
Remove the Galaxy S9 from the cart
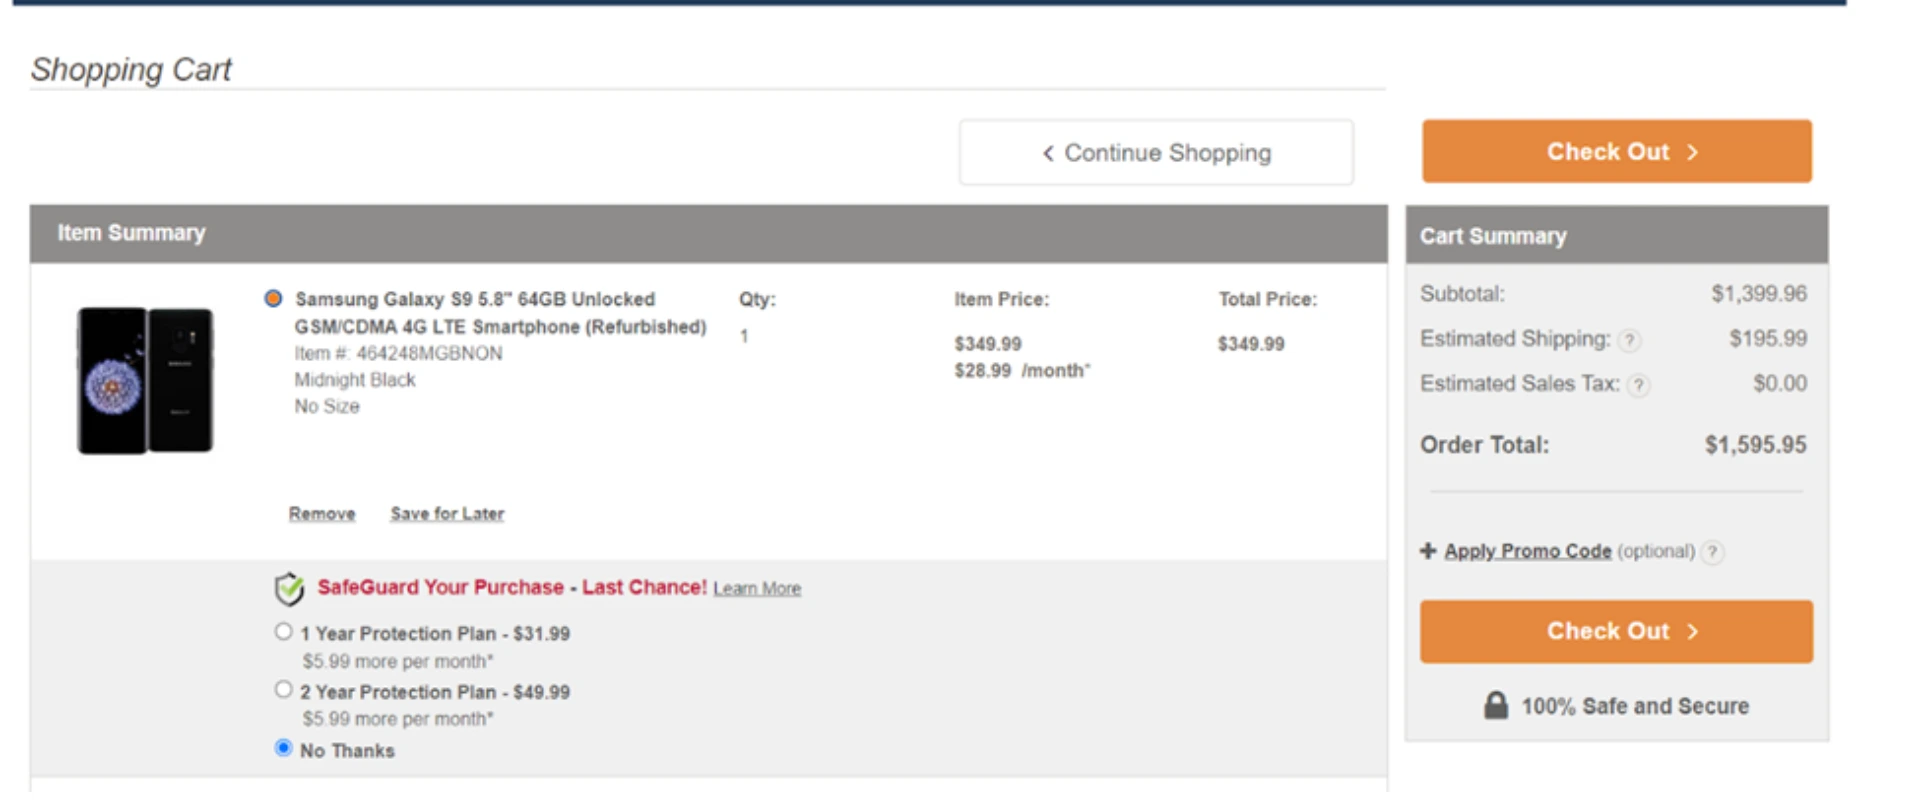tap(322, 514)
